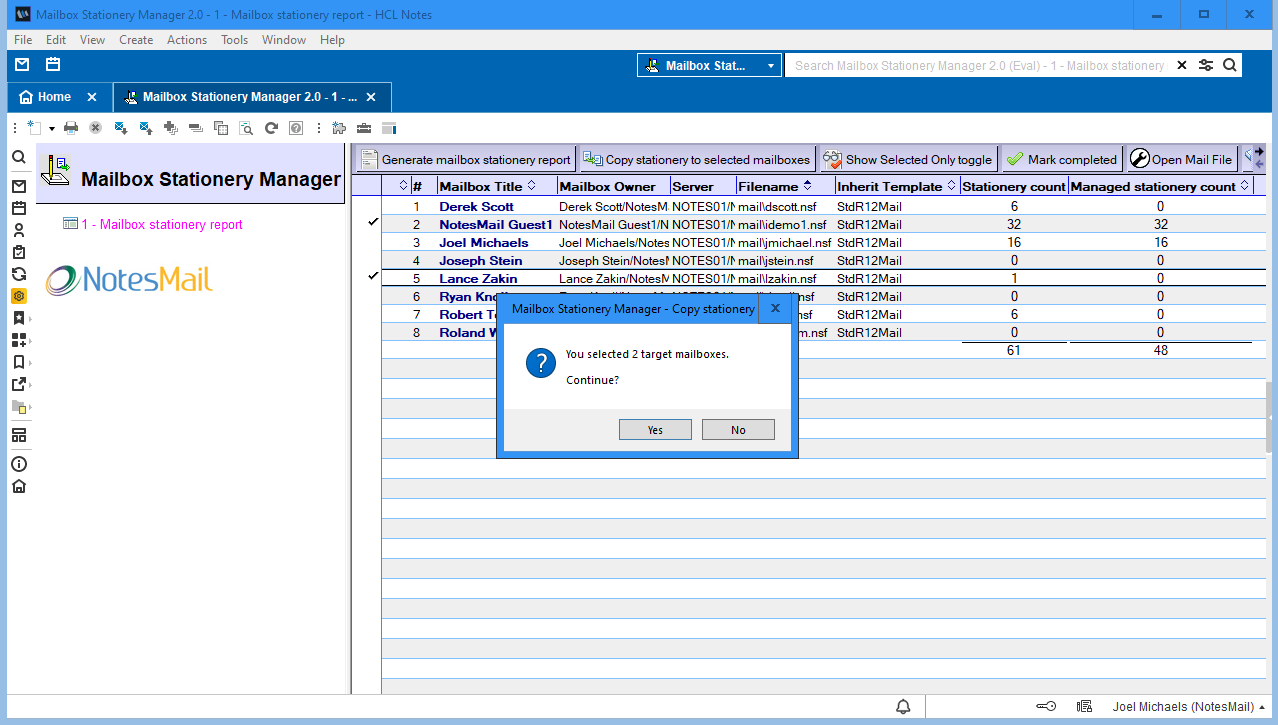The width and height of the screenshot is (1278, 725).
Task: Click the notification bell in the status bar
Action: click(904, 706)
